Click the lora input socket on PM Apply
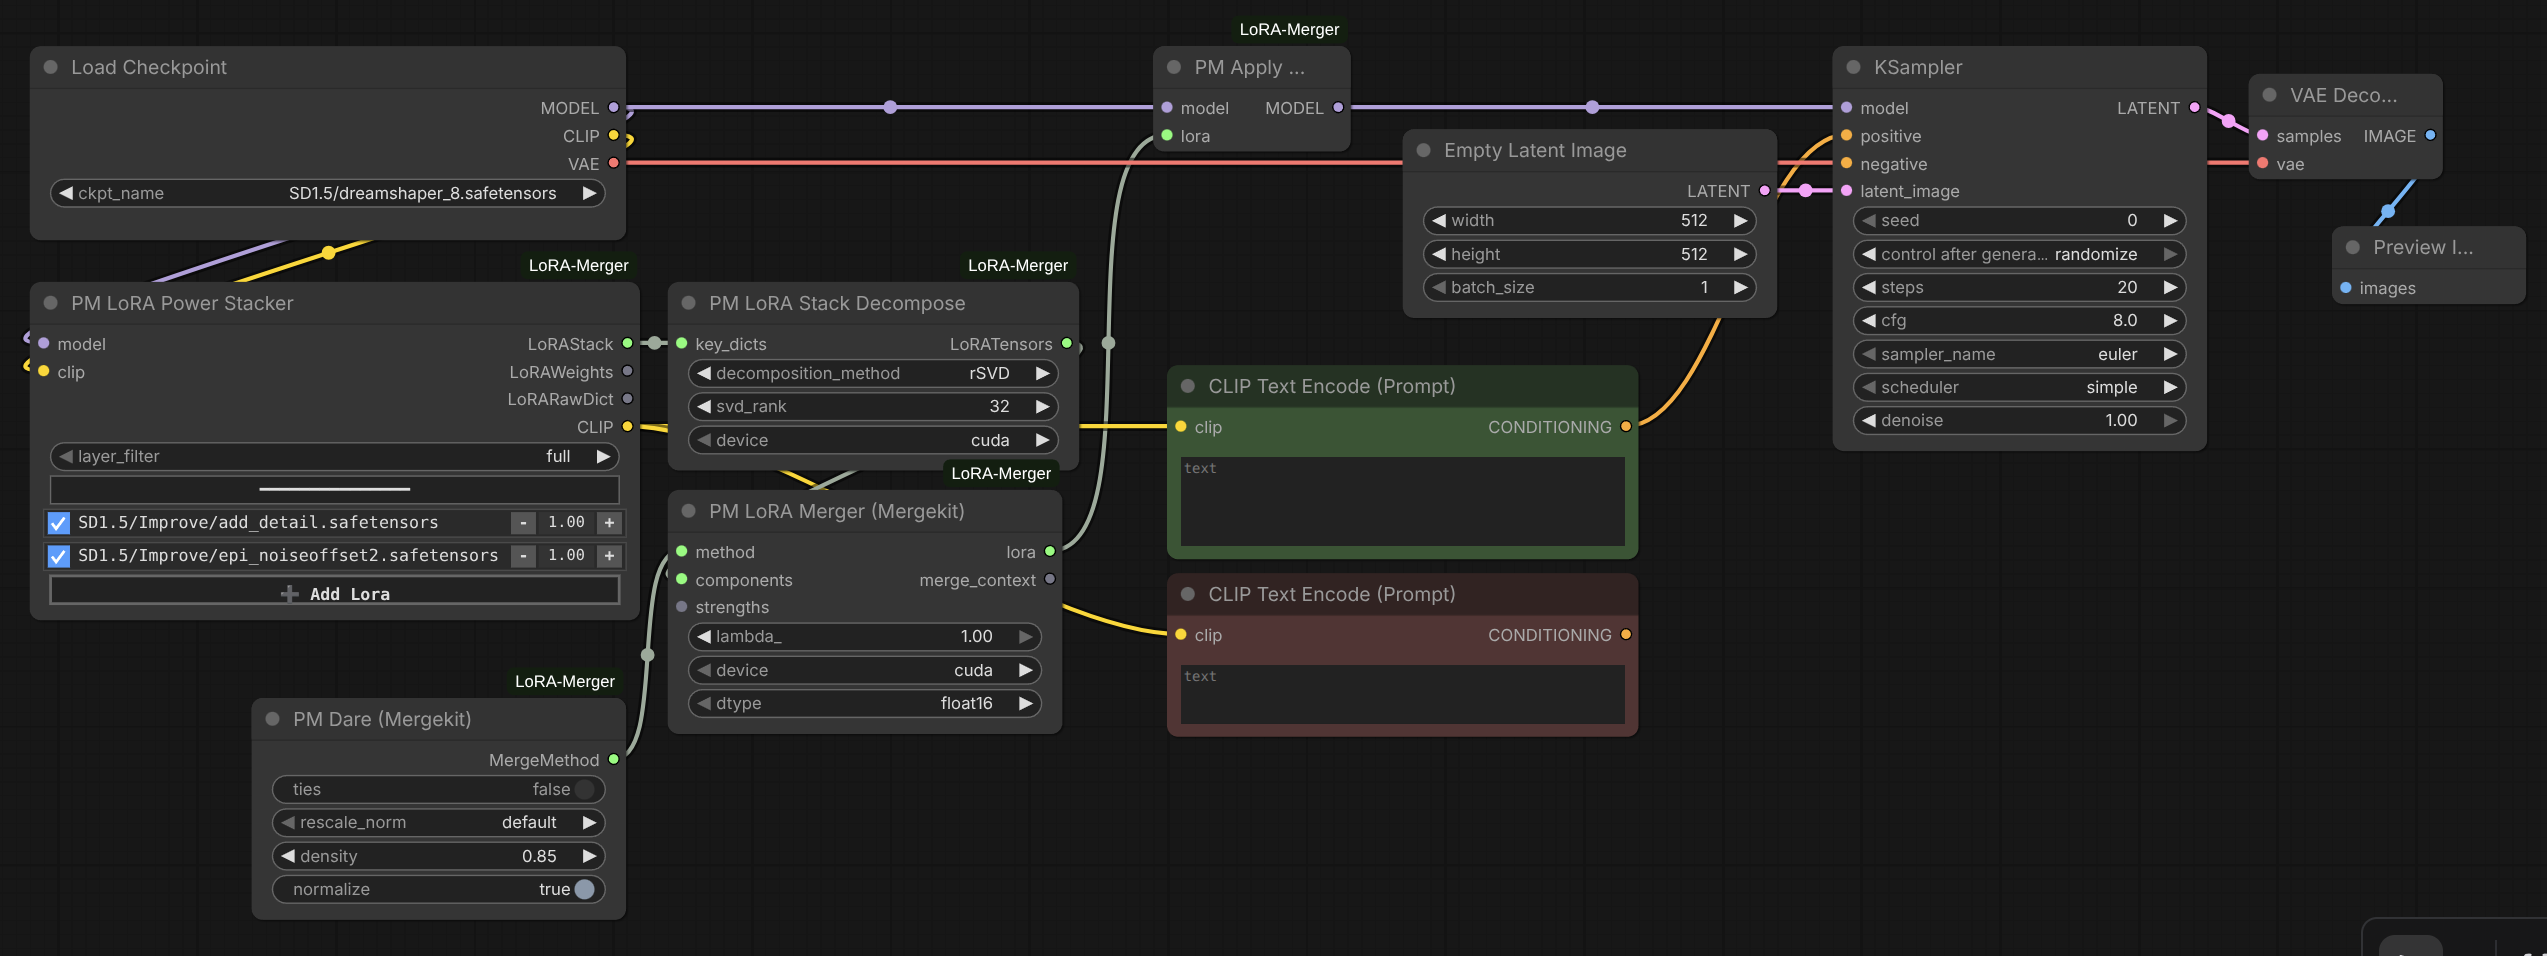The height and width of the screenshot is (956, 2547). (x=1167, y=135)
